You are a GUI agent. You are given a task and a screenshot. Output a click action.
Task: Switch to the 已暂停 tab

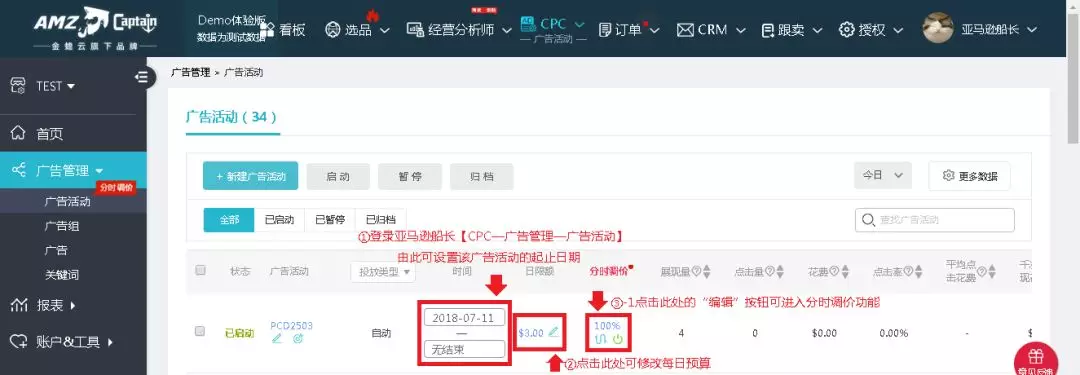click(330, 220)
